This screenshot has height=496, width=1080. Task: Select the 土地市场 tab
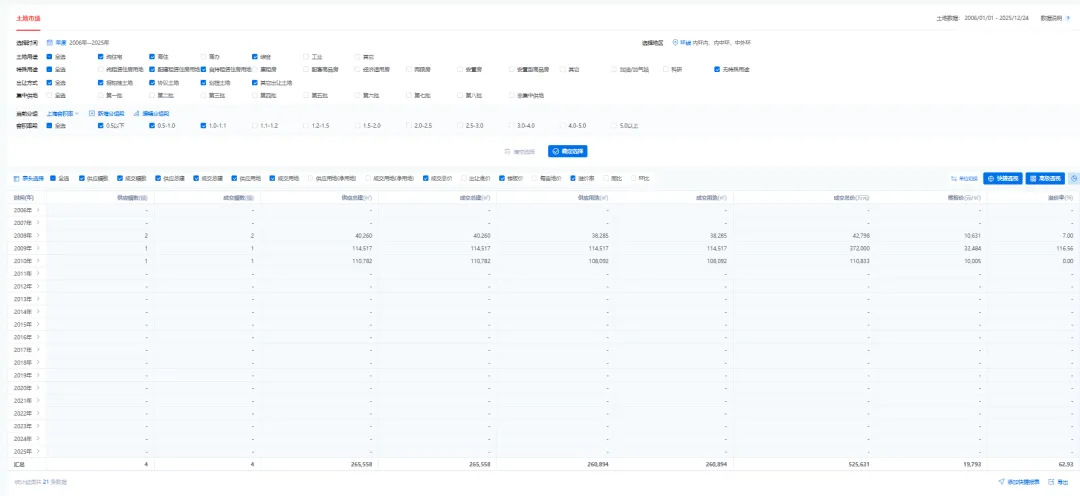pos(27,18)
